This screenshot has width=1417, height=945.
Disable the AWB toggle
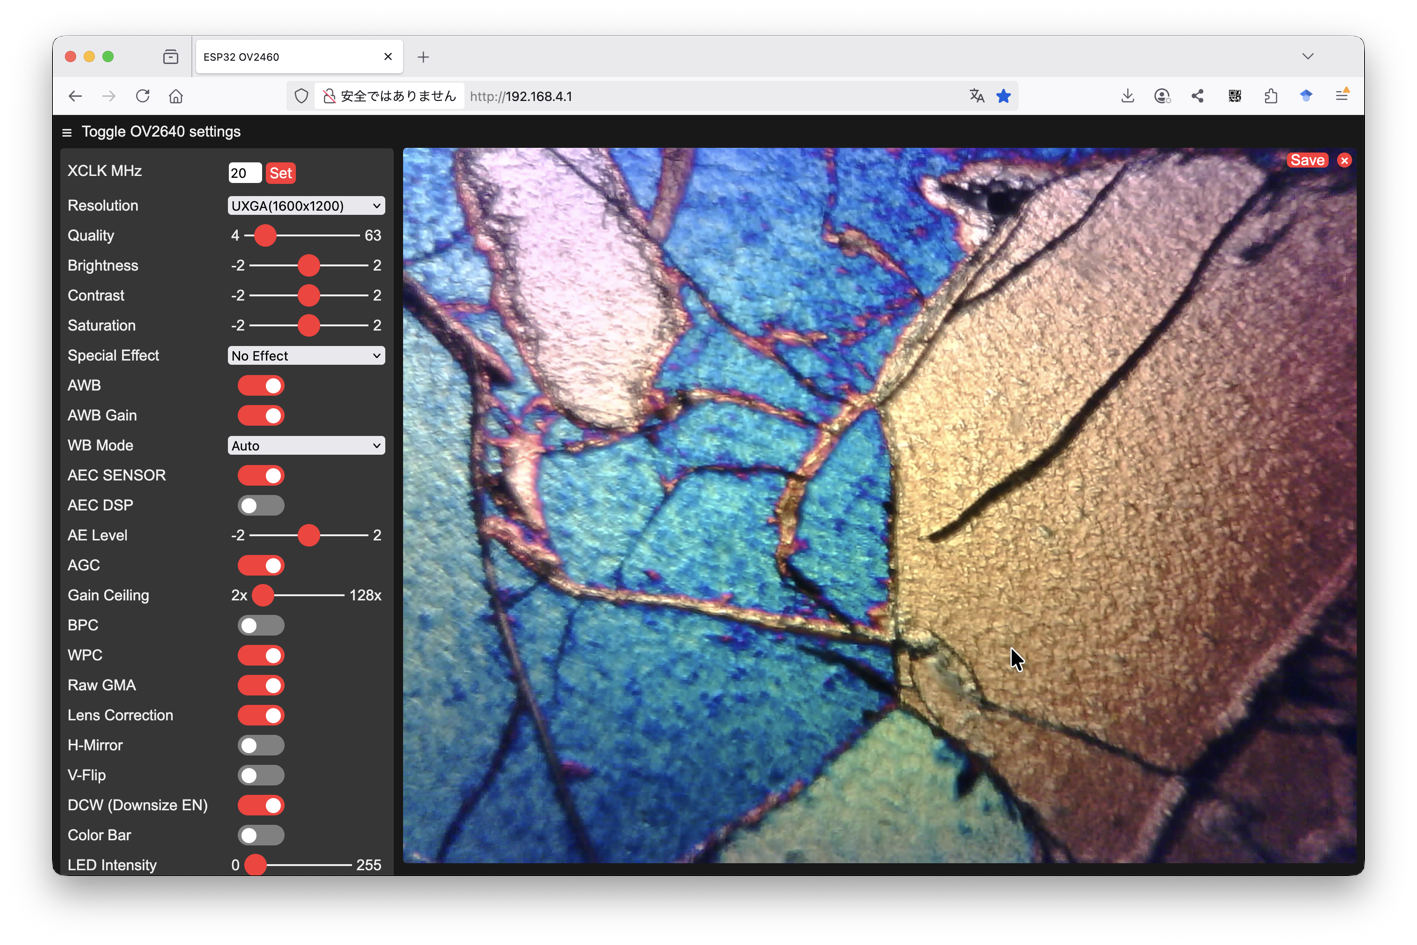click(261, 385)
